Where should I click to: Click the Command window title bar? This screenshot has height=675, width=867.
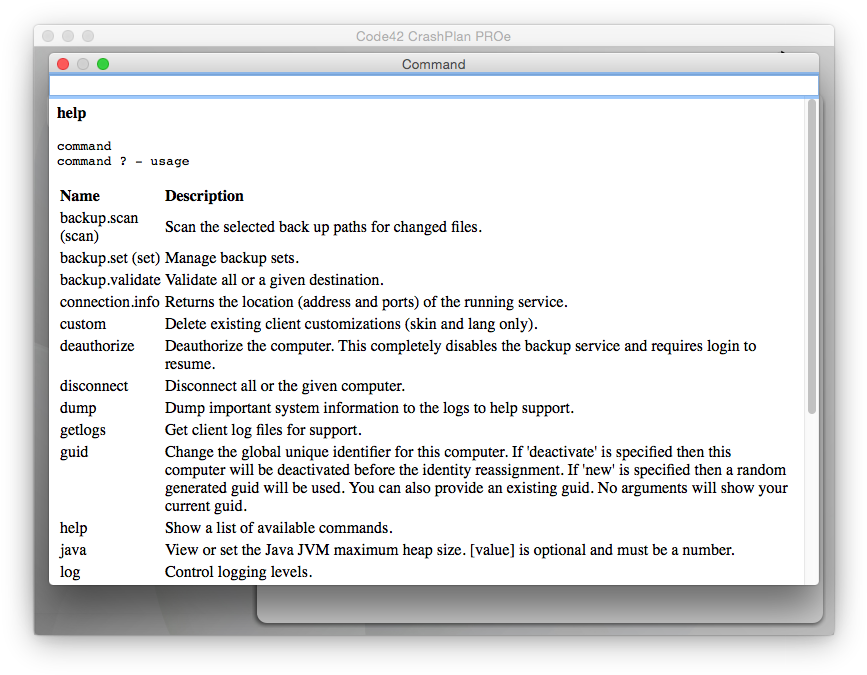point(433,63)
